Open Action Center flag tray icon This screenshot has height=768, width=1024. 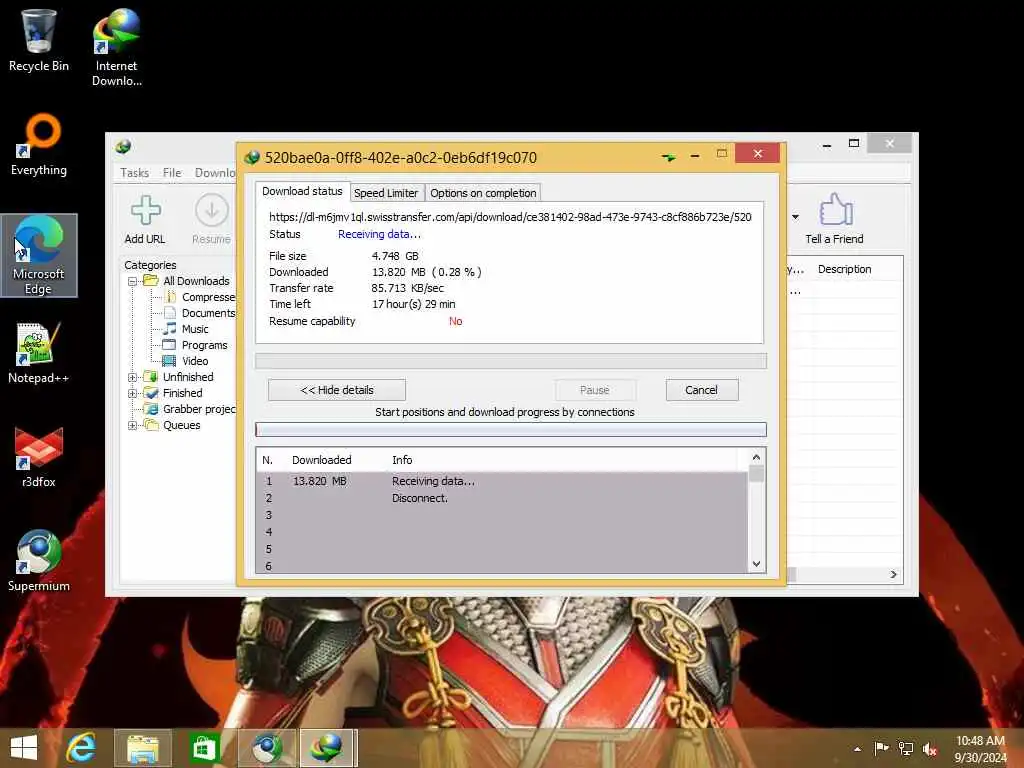[x=882, y=749]
